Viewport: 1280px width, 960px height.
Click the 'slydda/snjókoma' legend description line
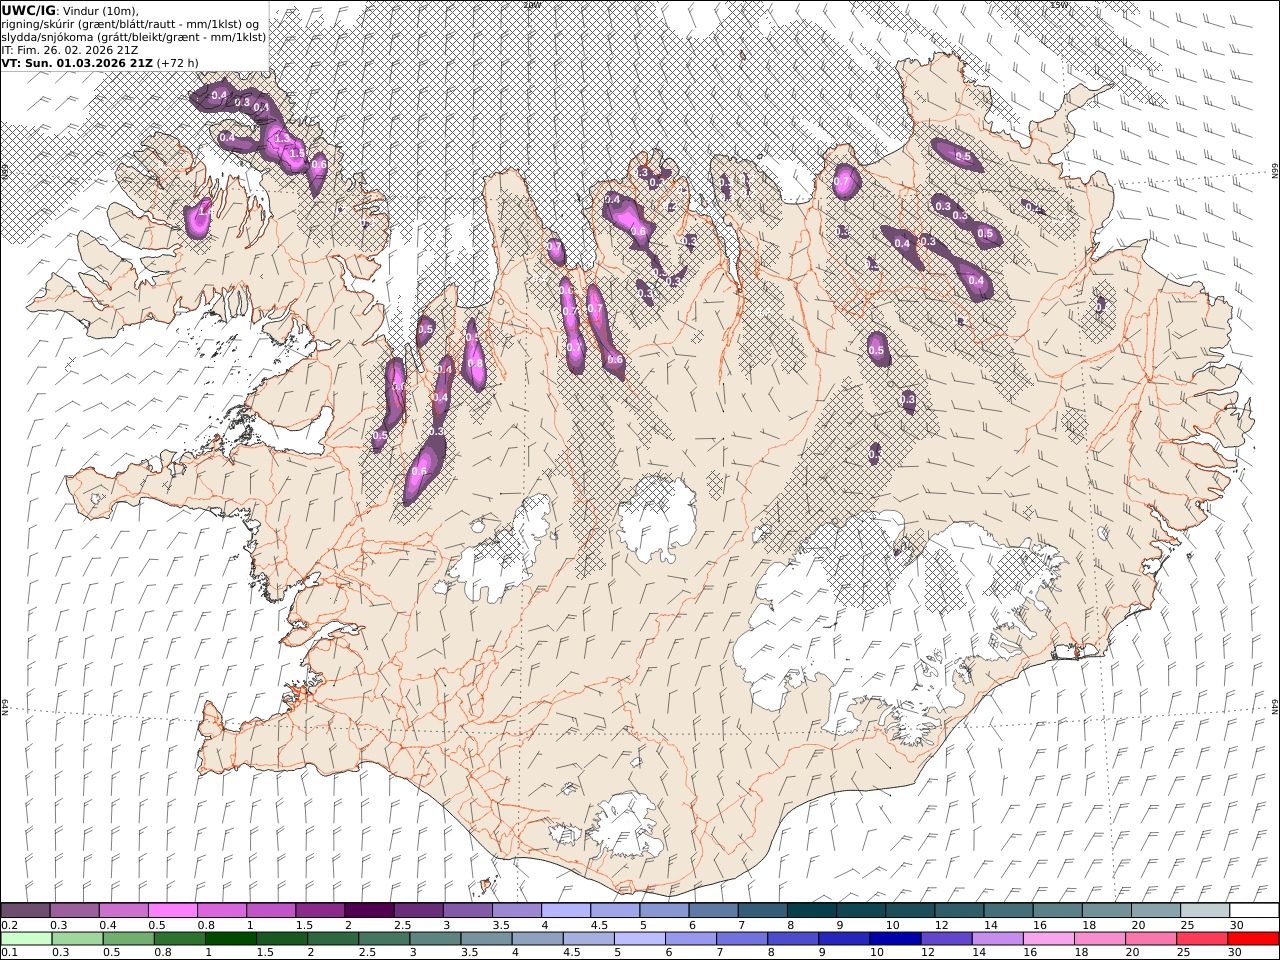[134, 37]
